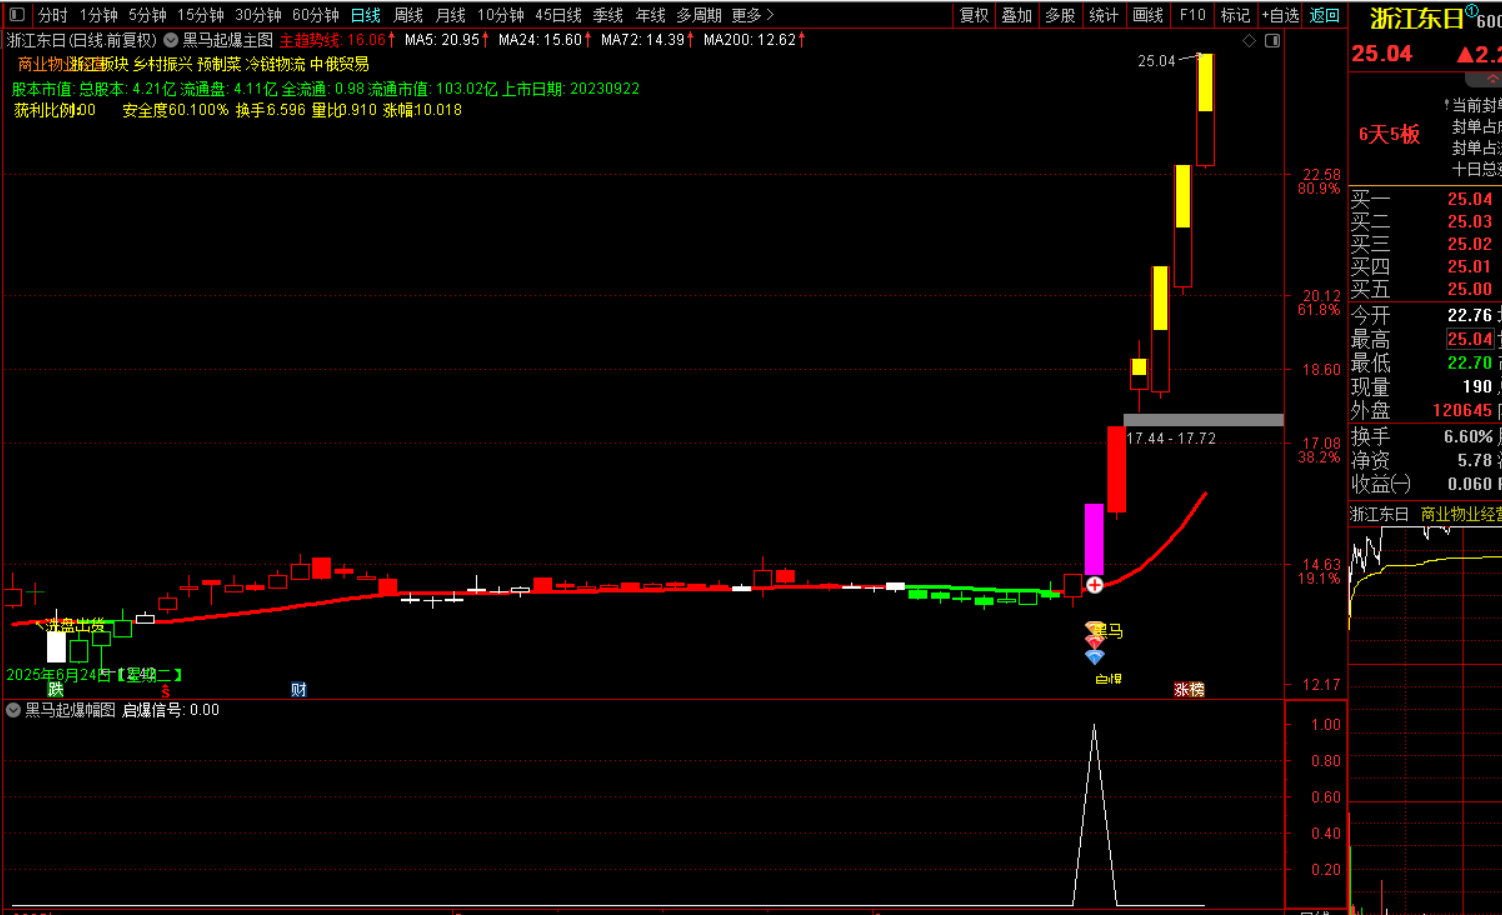Click the 跌 marker badge
The height and width of the screenshot is (915, 1502).
pyautogui.click(x=56, y=689)
